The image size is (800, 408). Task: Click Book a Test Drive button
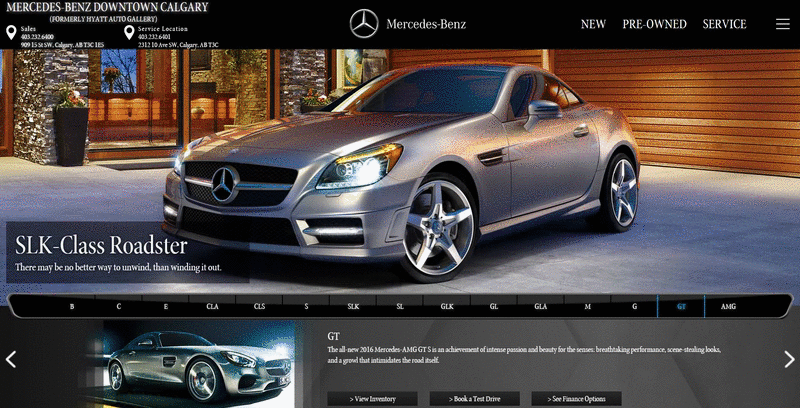tap(474, 399)
